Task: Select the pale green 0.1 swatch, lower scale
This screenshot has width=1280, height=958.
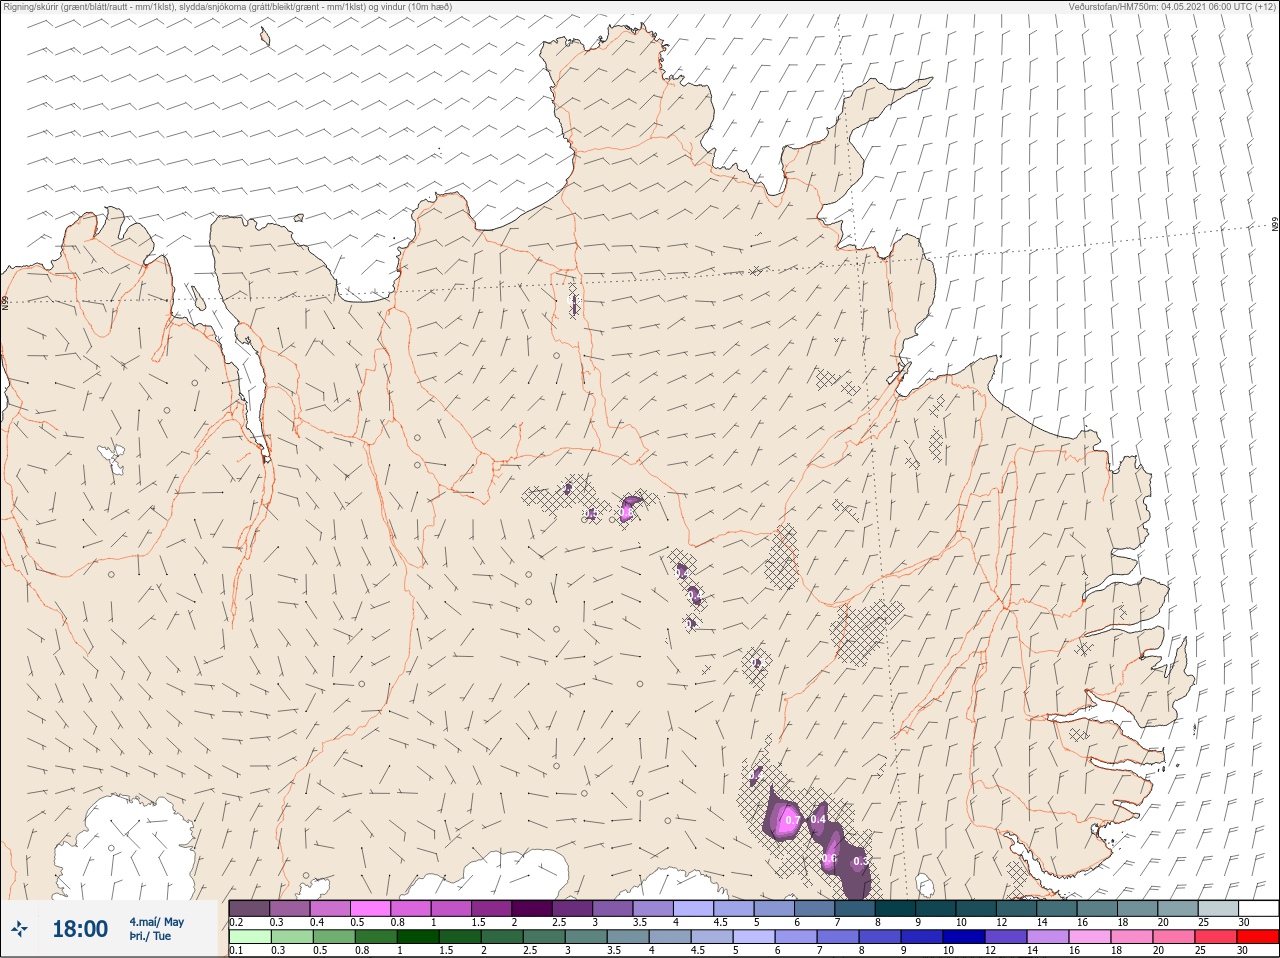Action: pyautogui.click(x=249, y=937)
